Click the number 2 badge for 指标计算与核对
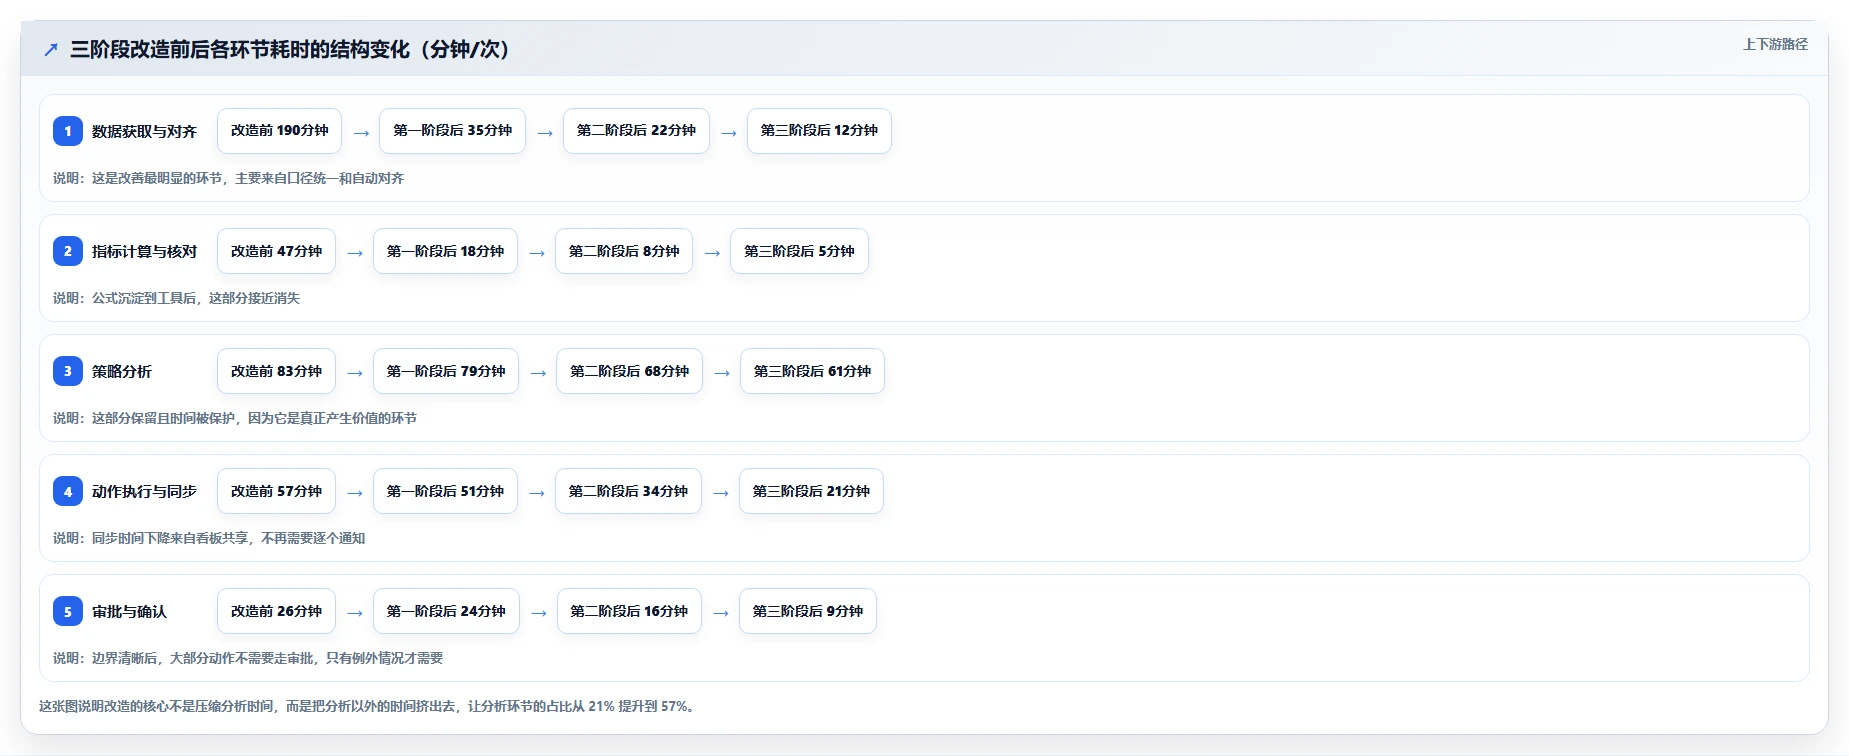Screen dimensions: 1849x756 coord(68,251)
